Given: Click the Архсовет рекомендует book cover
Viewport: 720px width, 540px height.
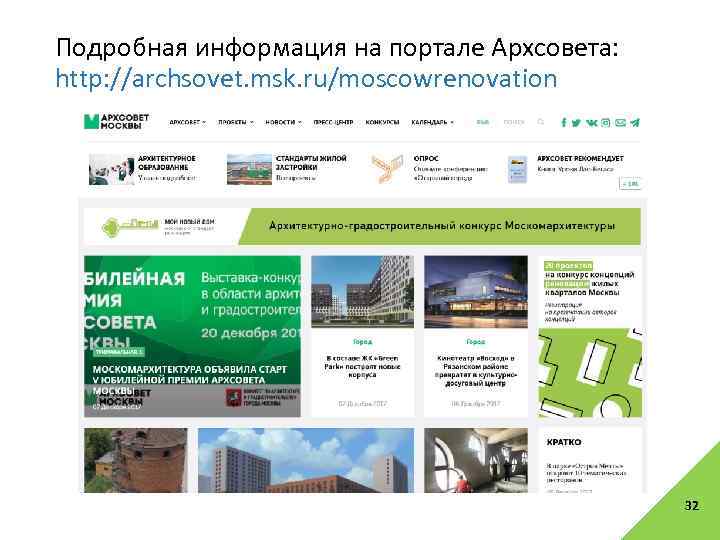Looking at the screenshot, I should (518, 170).
